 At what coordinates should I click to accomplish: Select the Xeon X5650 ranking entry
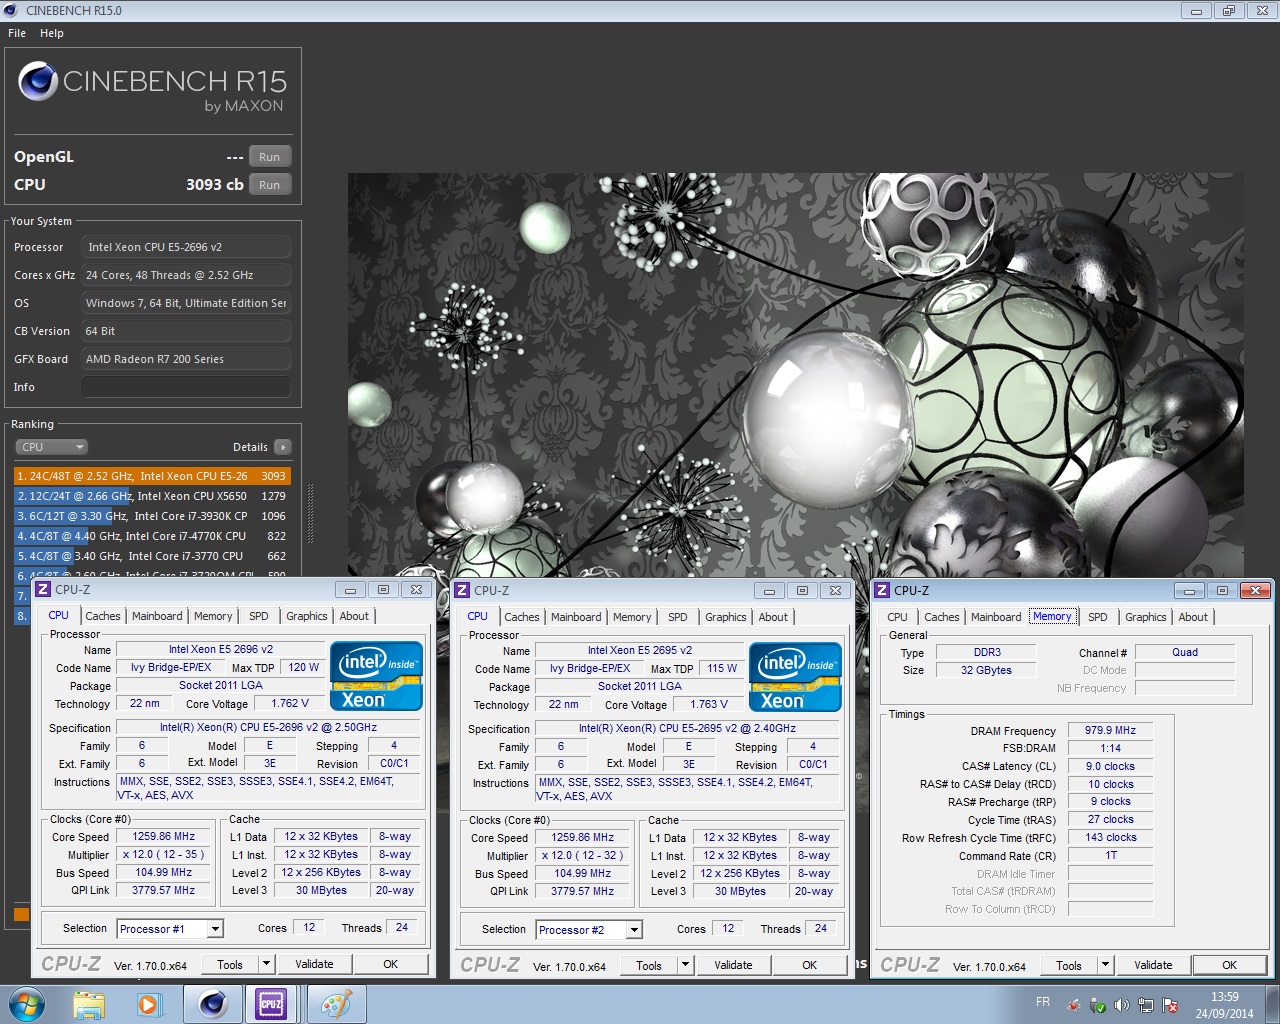pos(152,496)
